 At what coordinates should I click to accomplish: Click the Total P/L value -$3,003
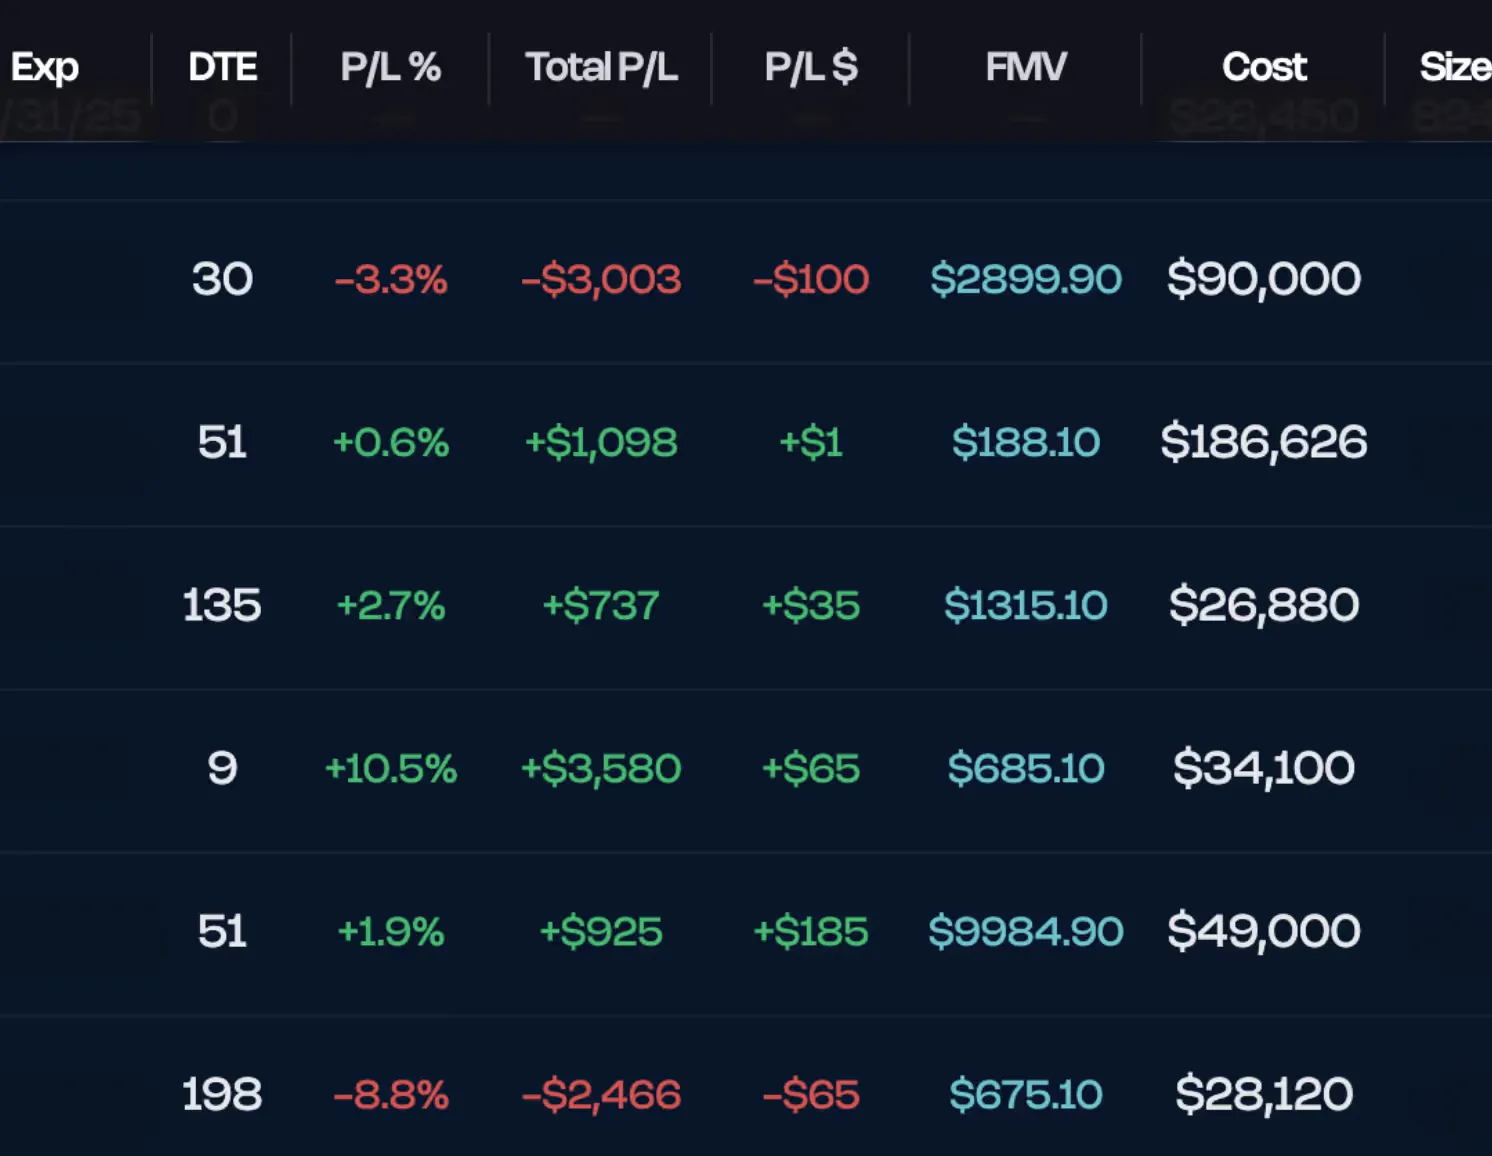click(x=601, y=280)
